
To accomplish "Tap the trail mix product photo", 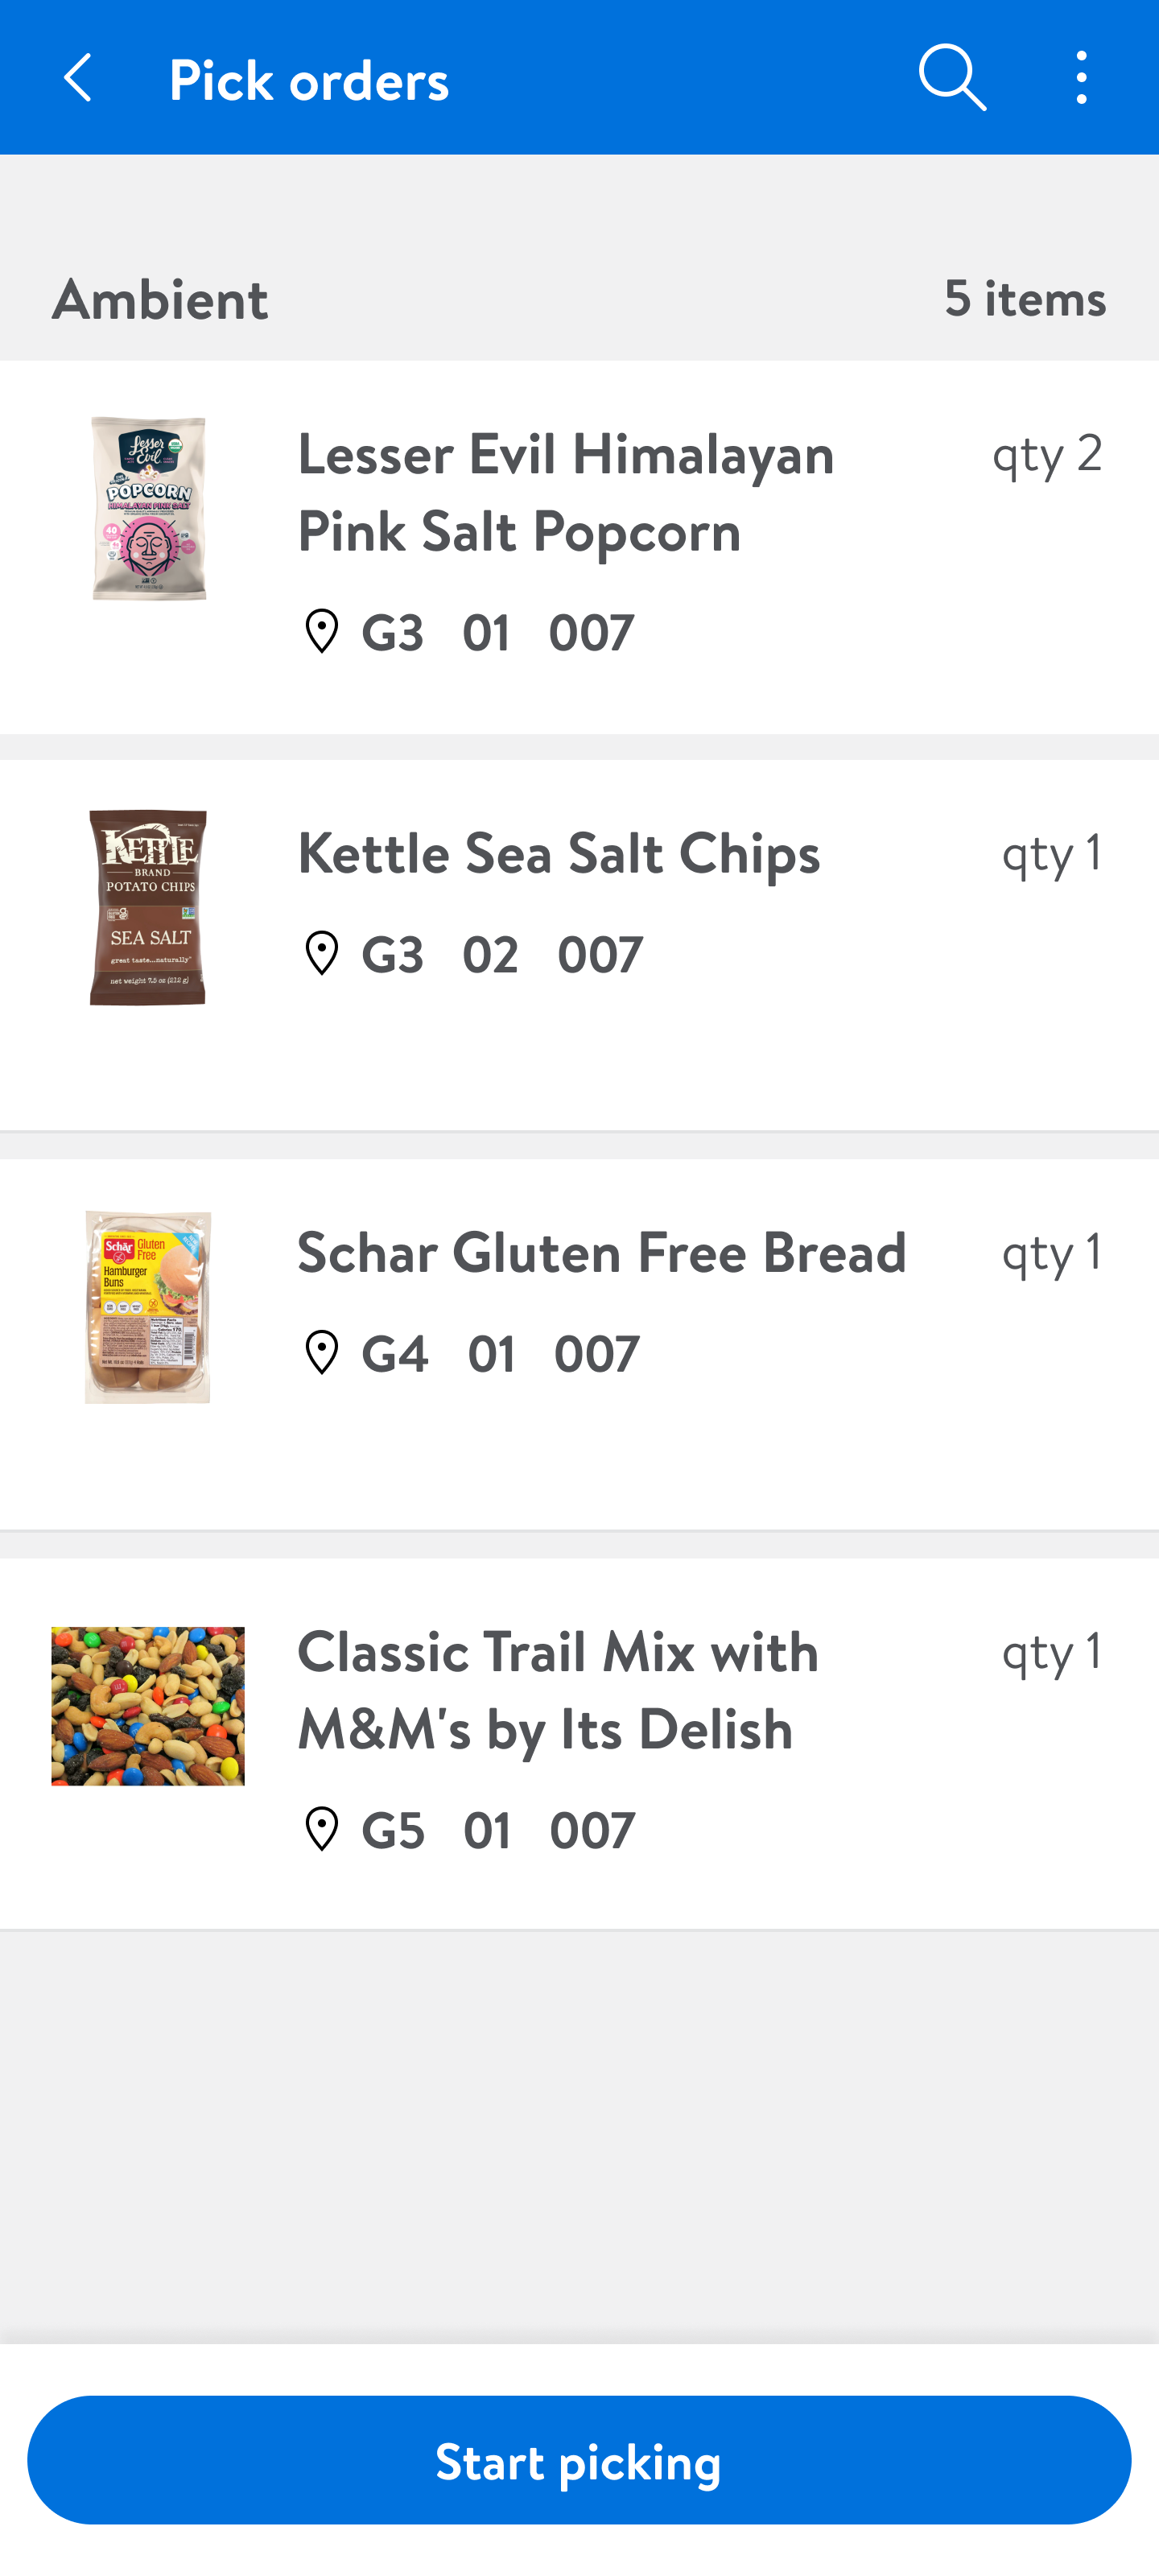I will click(148, 1706).
